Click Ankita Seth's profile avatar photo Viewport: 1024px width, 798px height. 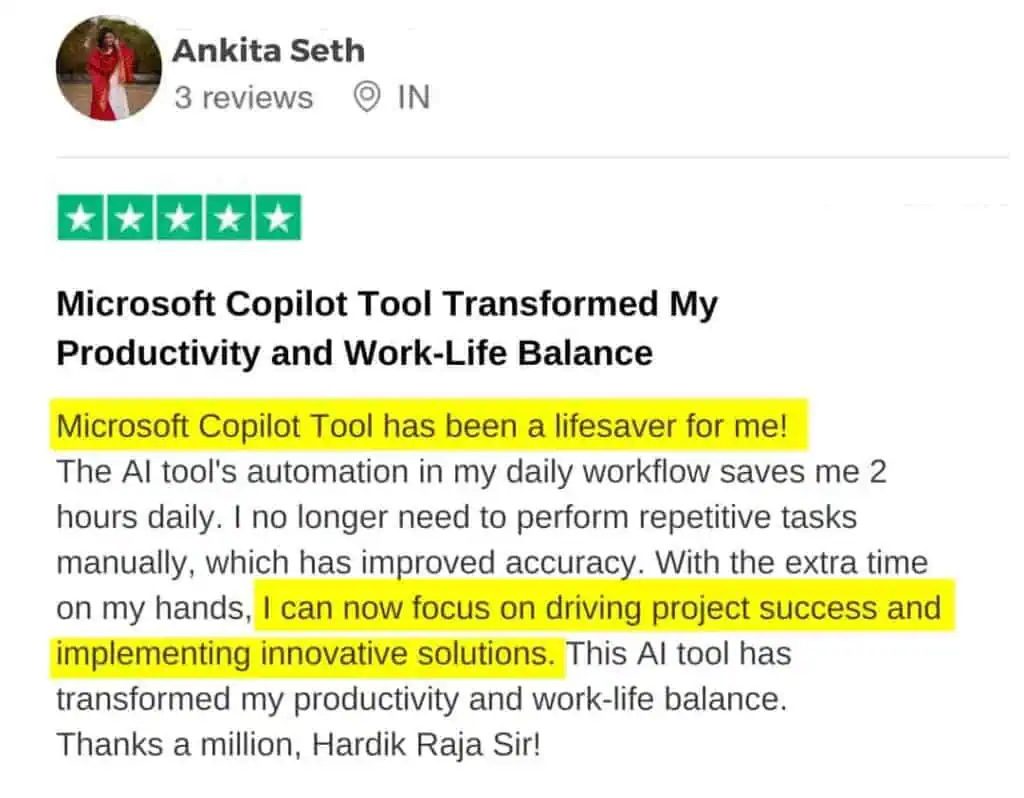pyautogui.click(x=108, y=70)
